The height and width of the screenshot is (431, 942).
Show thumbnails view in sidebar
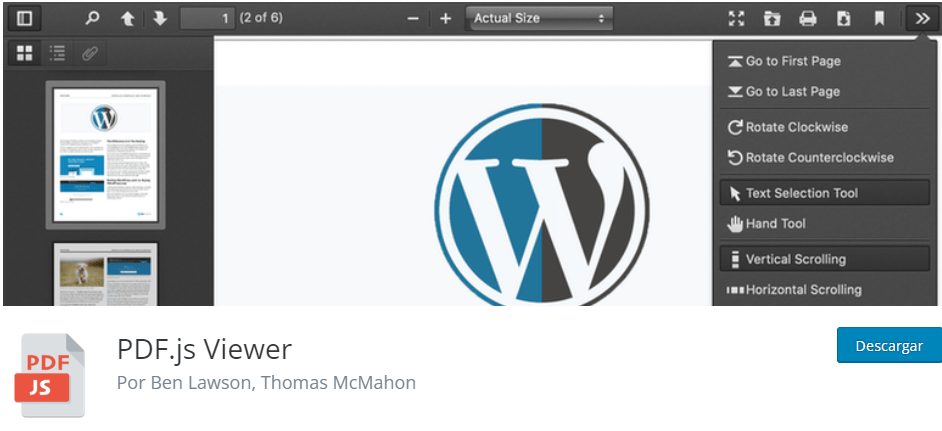click(x=24, y=53)
